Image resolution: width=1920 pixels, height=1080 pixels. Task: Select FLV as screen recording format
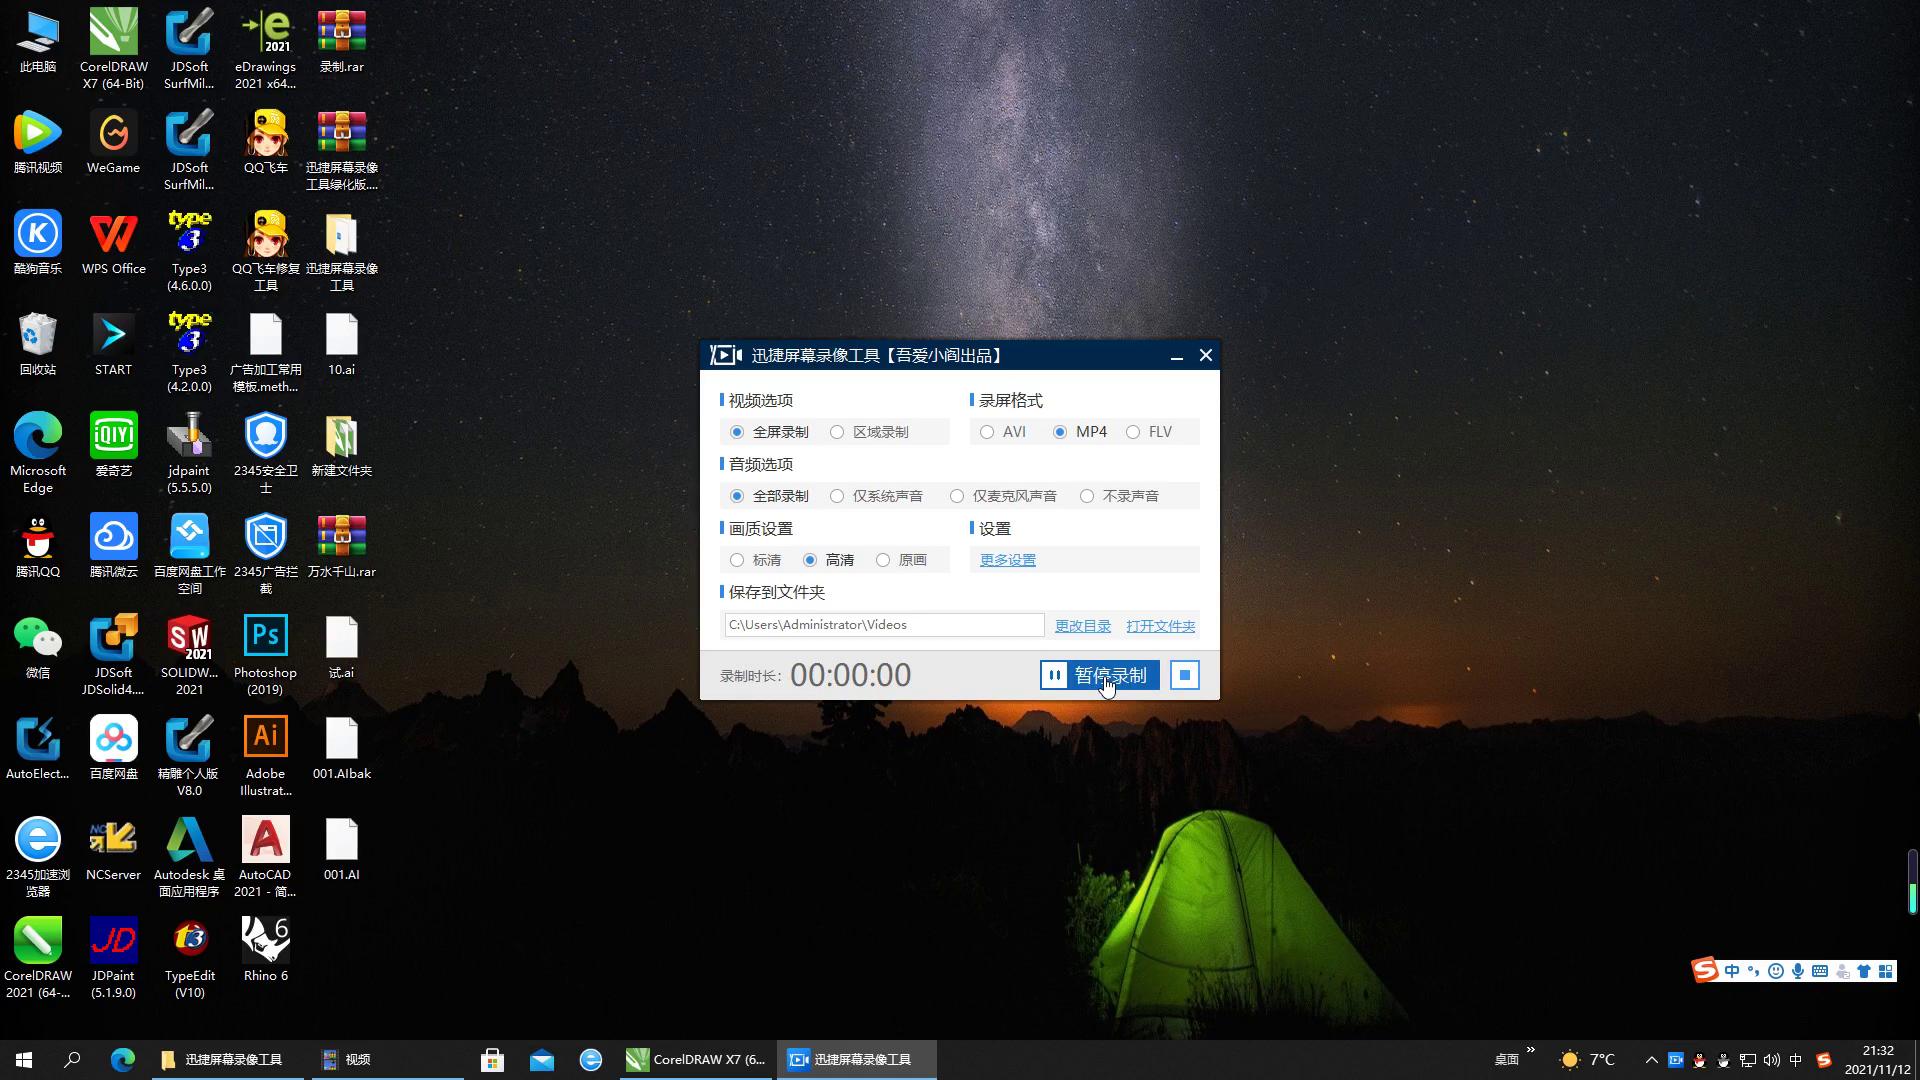(1133, 432)
